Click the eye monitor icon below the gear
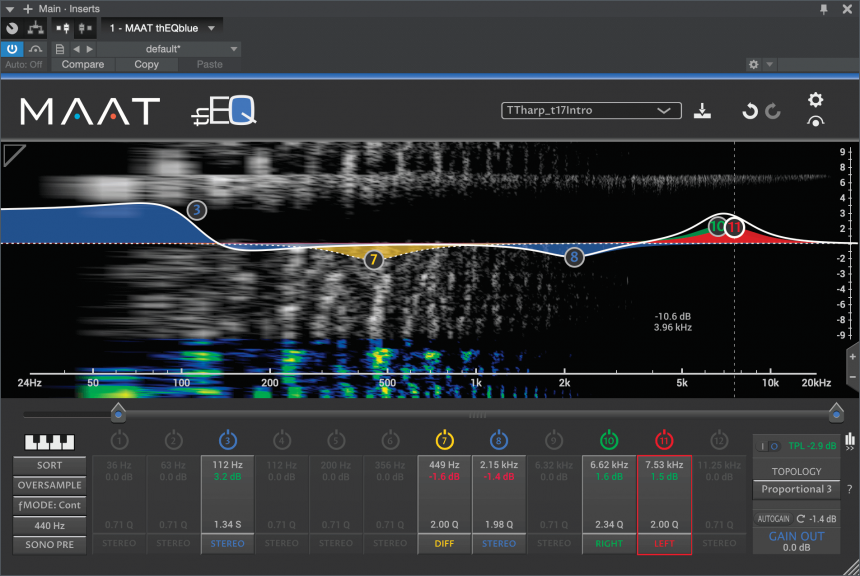This screenshot has height=576, width=860. pos(816,122)
